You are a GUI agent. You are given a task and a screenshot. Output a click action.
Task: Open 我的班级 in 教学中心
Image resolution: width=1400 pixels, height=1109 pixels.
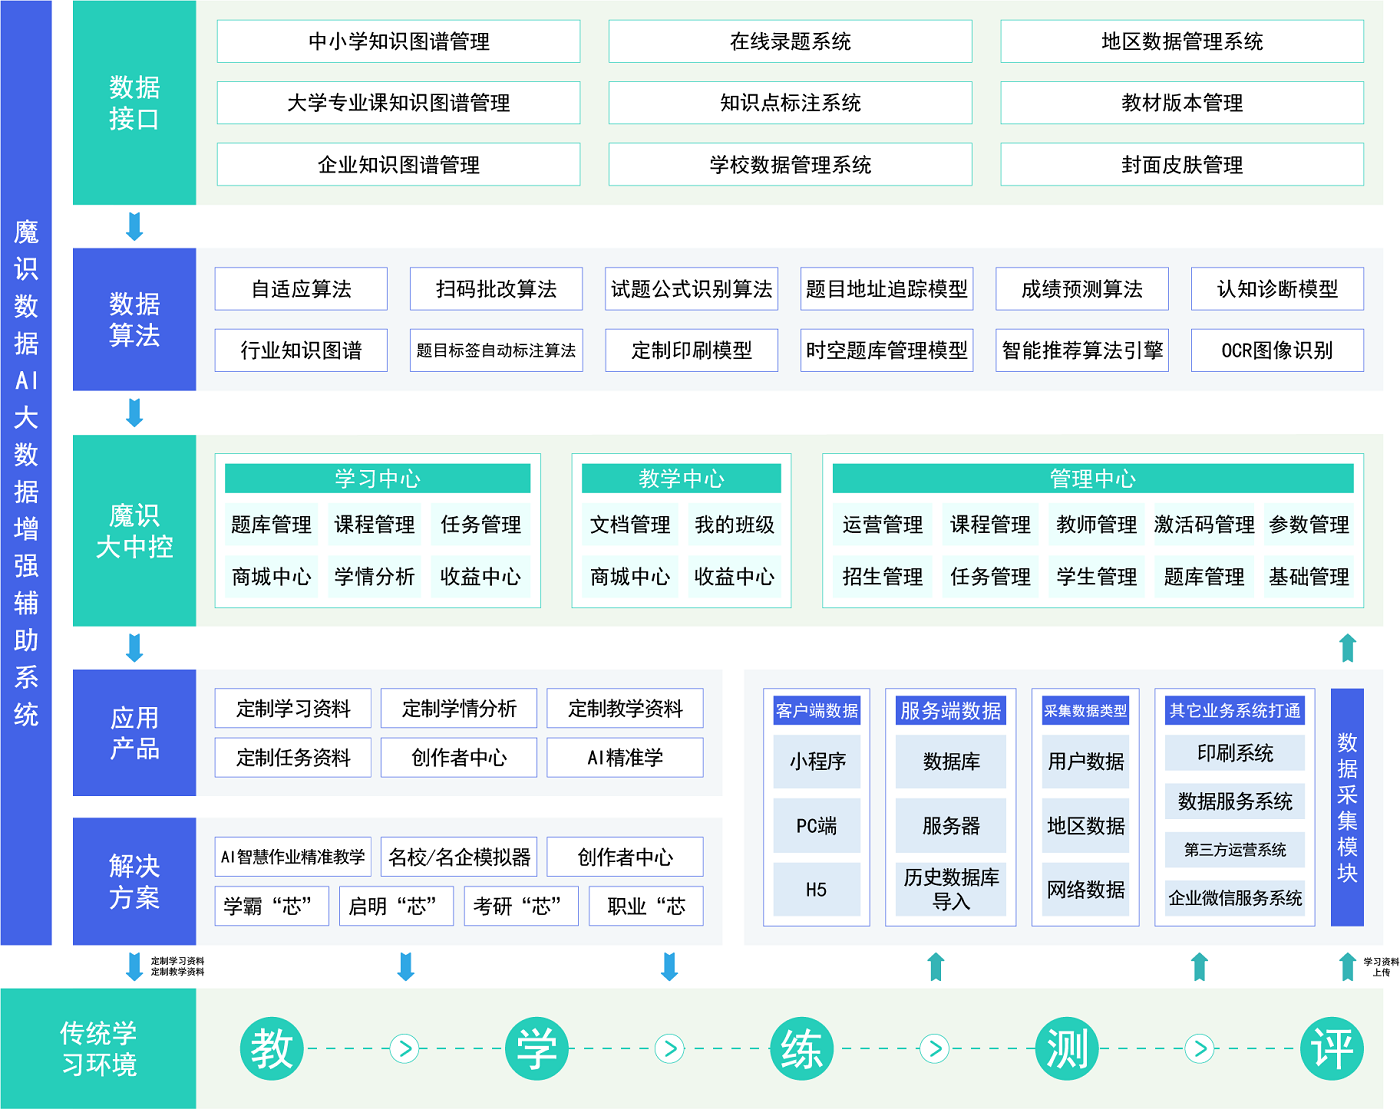pos(734,525)
